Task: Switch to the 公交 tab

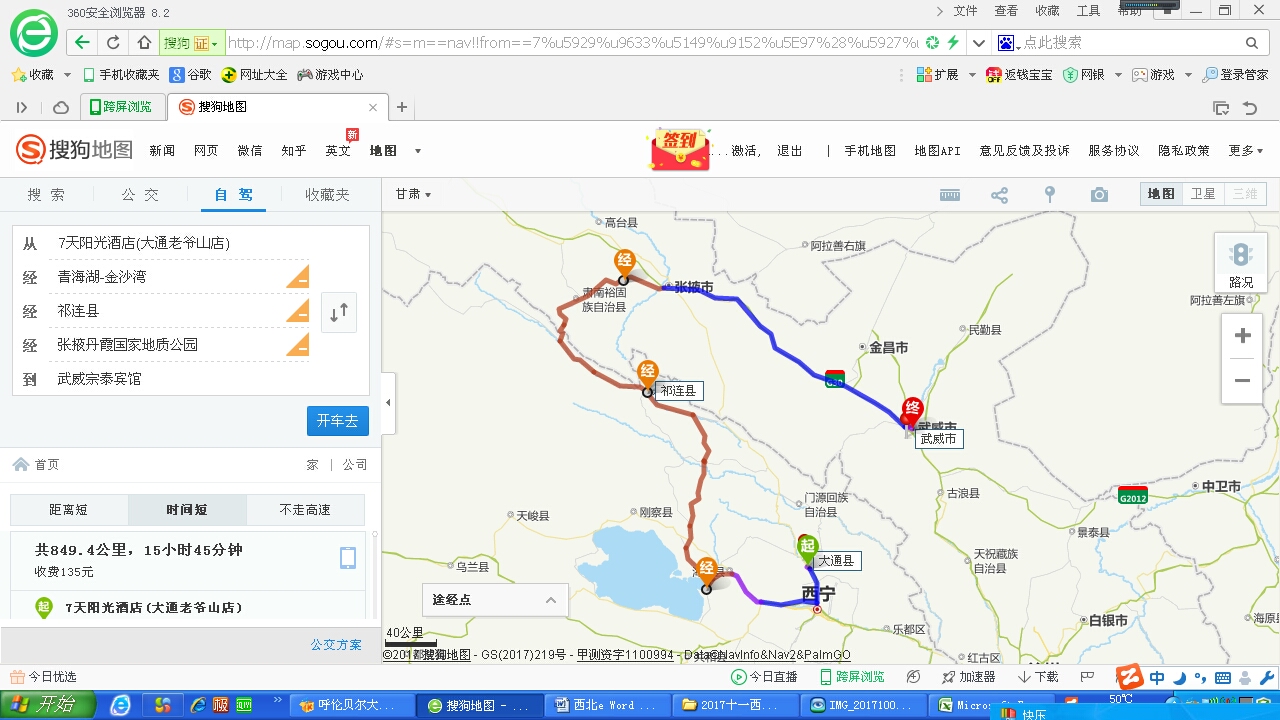Action: pos(140,195)
